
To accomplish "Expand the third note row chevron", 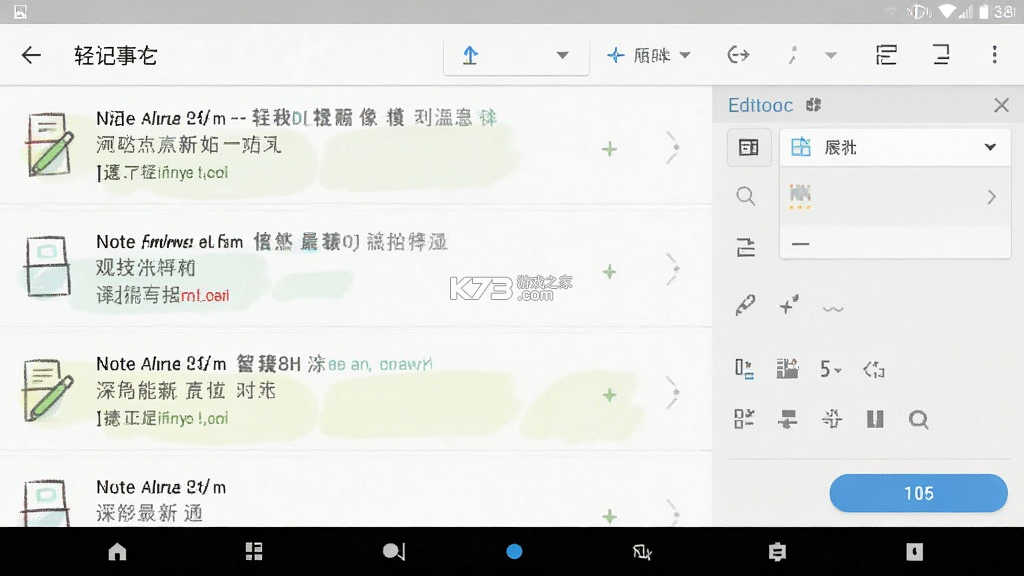I will point(673,392).
